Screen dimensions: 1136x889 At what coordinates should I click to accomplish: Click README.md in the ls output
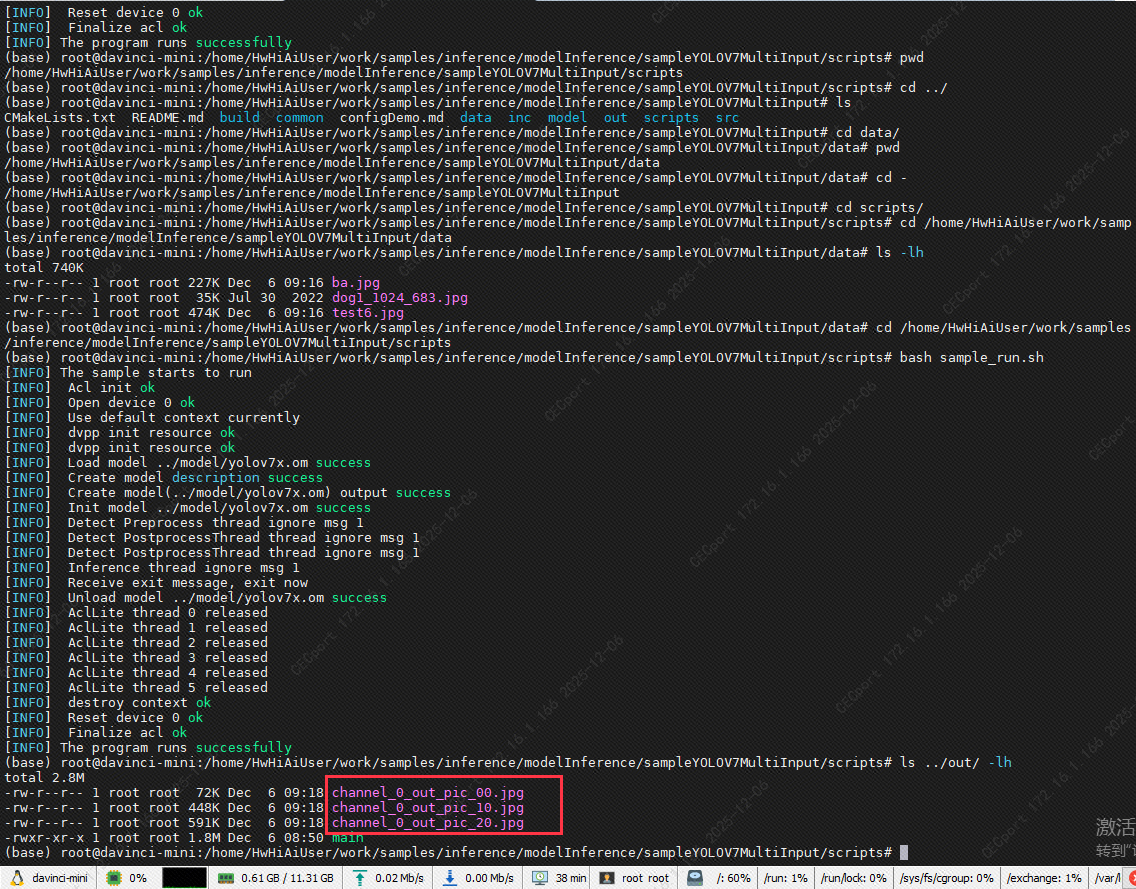168,118
